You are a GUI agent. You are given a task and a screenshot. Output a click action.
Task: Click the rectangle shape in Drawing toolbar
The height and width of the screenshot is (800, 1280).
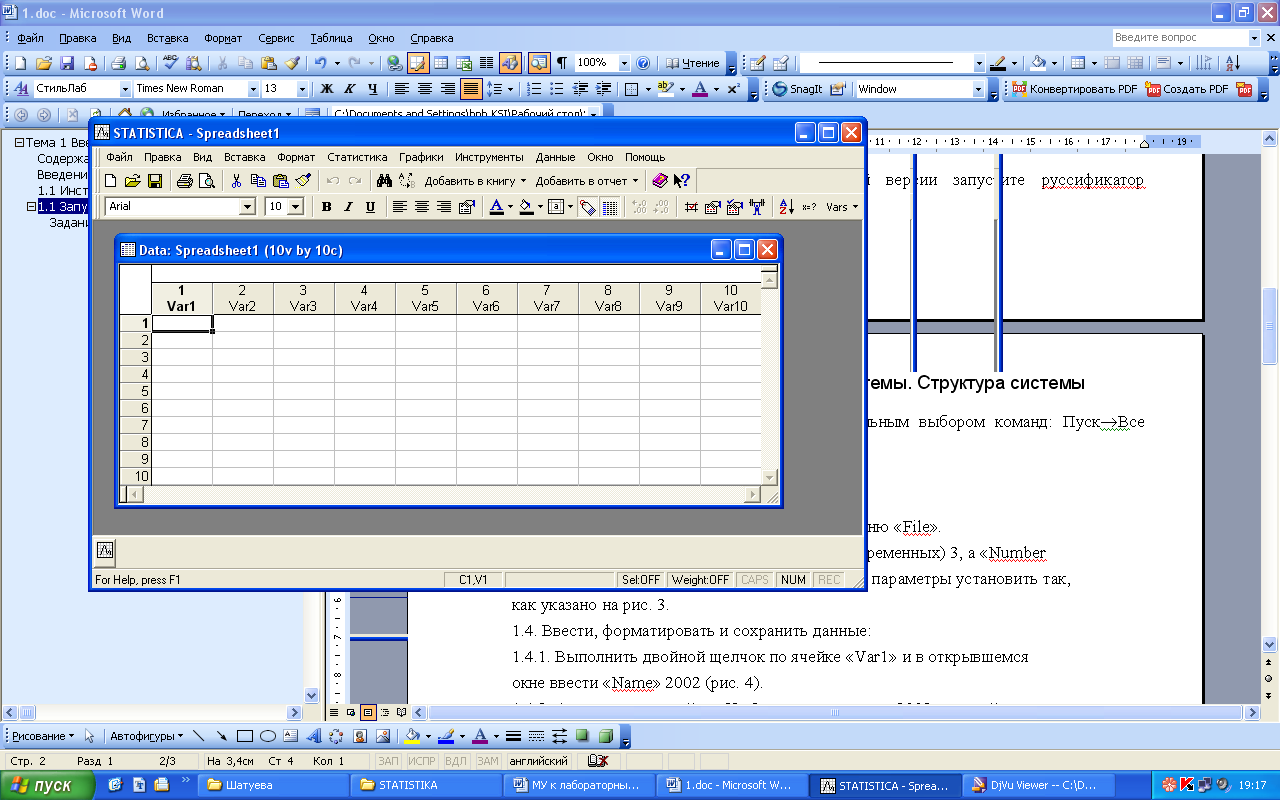pos(245,736)
